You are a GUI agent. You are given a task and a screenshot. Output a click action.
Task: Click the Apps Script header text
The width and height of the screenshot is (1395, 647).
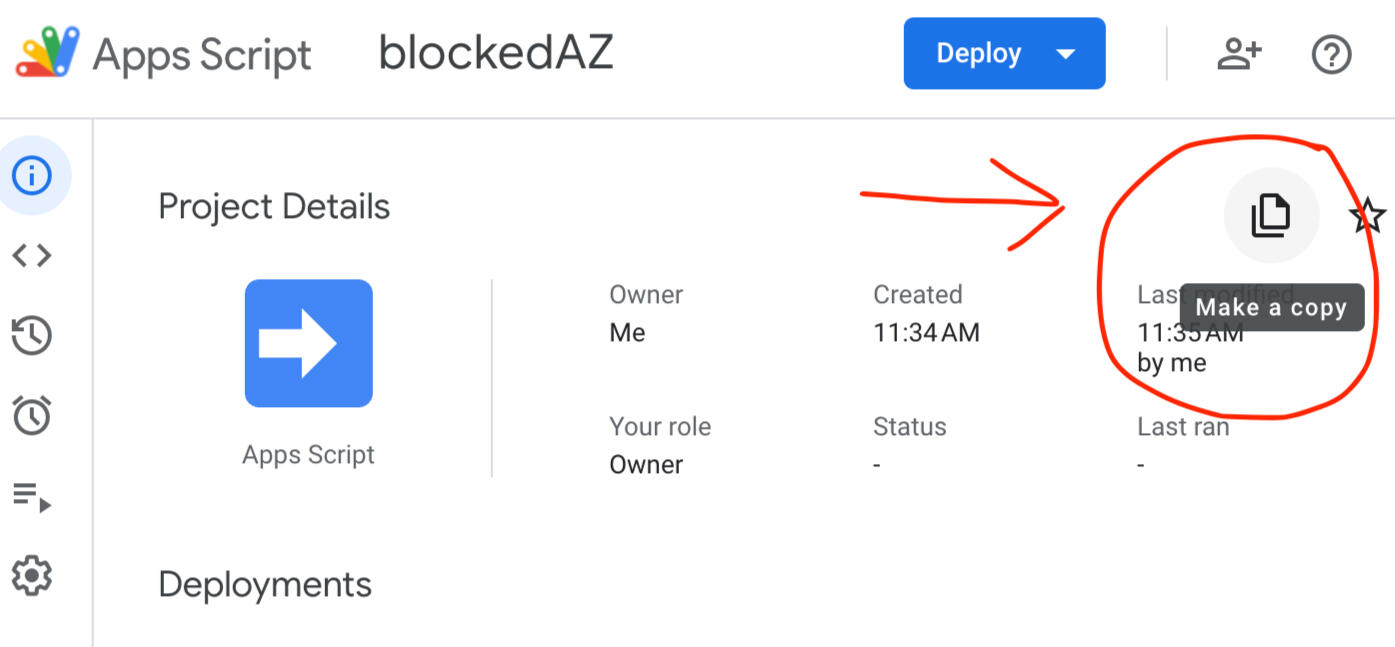[x=202, y=54]
